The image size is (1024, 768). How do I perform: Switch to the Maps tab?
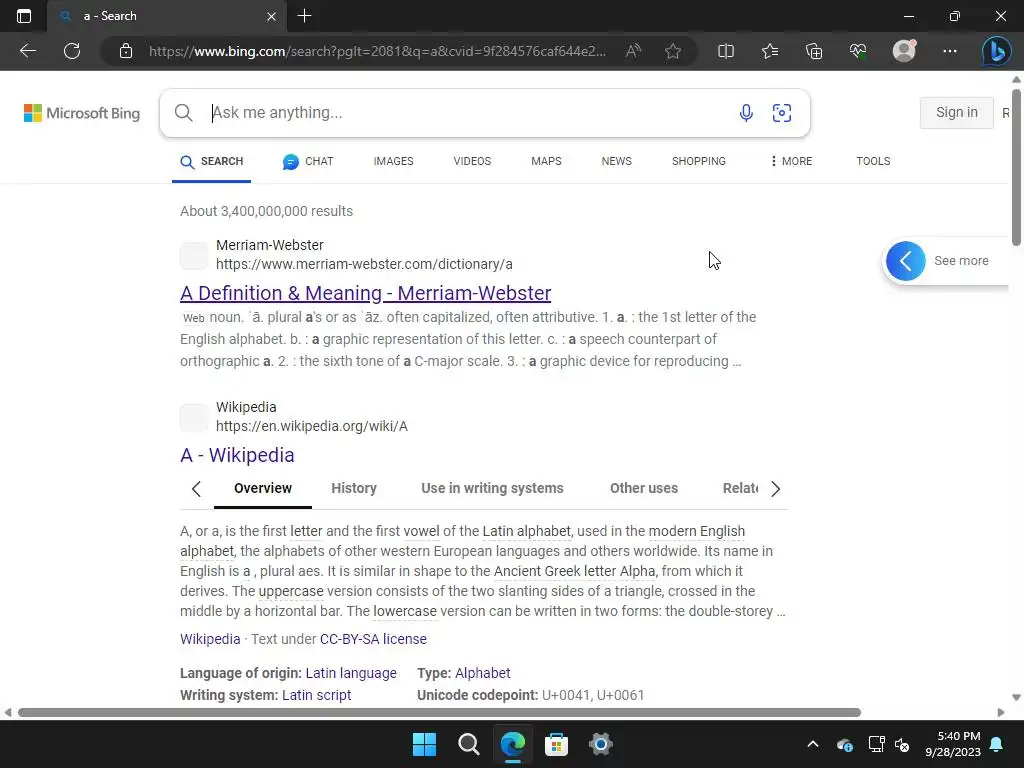tap(546, 161)
